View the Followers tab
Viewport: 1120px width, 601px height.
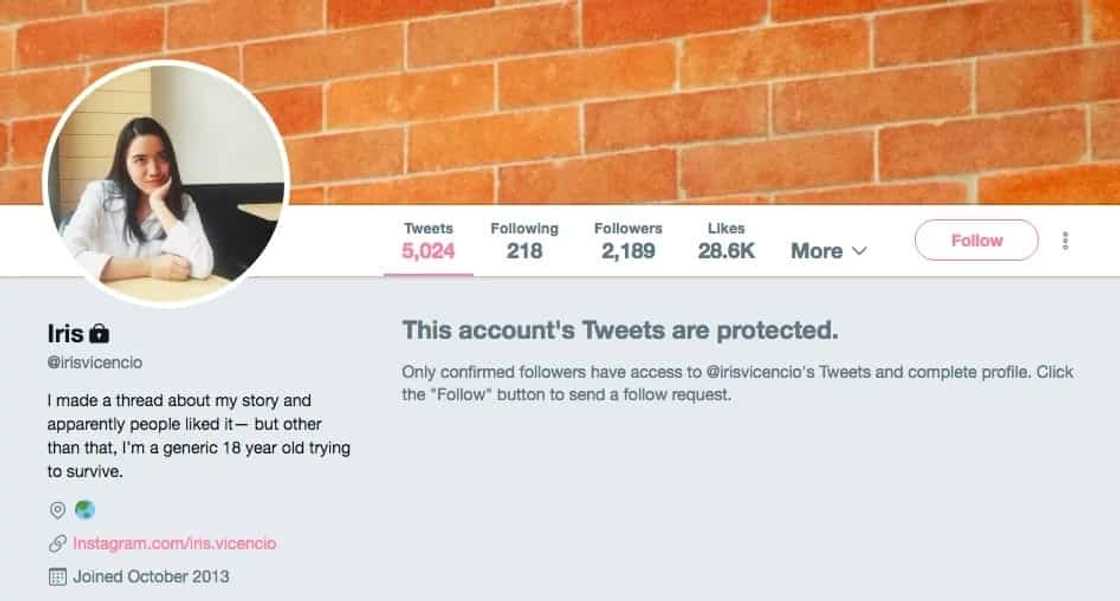coord(628,241)
